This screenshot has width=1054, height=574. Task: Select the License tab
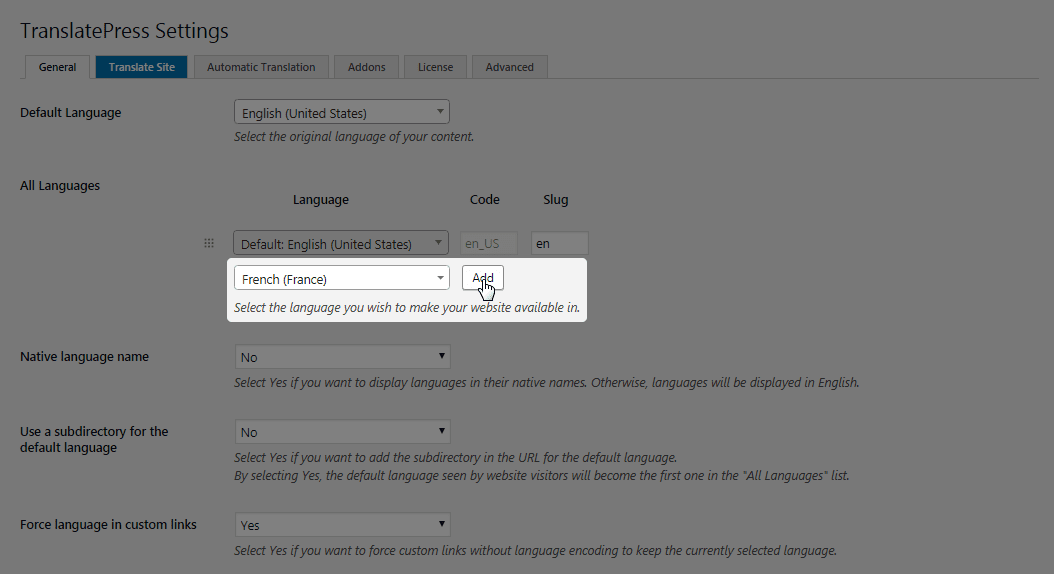(x=435, y=67)
